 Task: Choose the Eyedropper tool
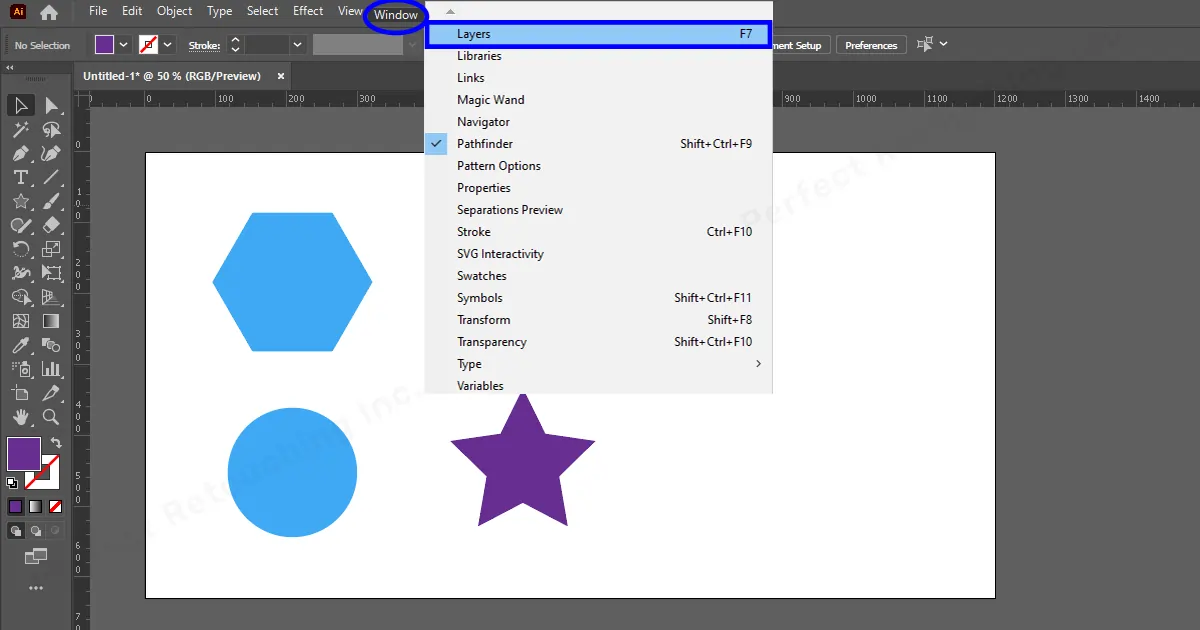click(20, 346)
